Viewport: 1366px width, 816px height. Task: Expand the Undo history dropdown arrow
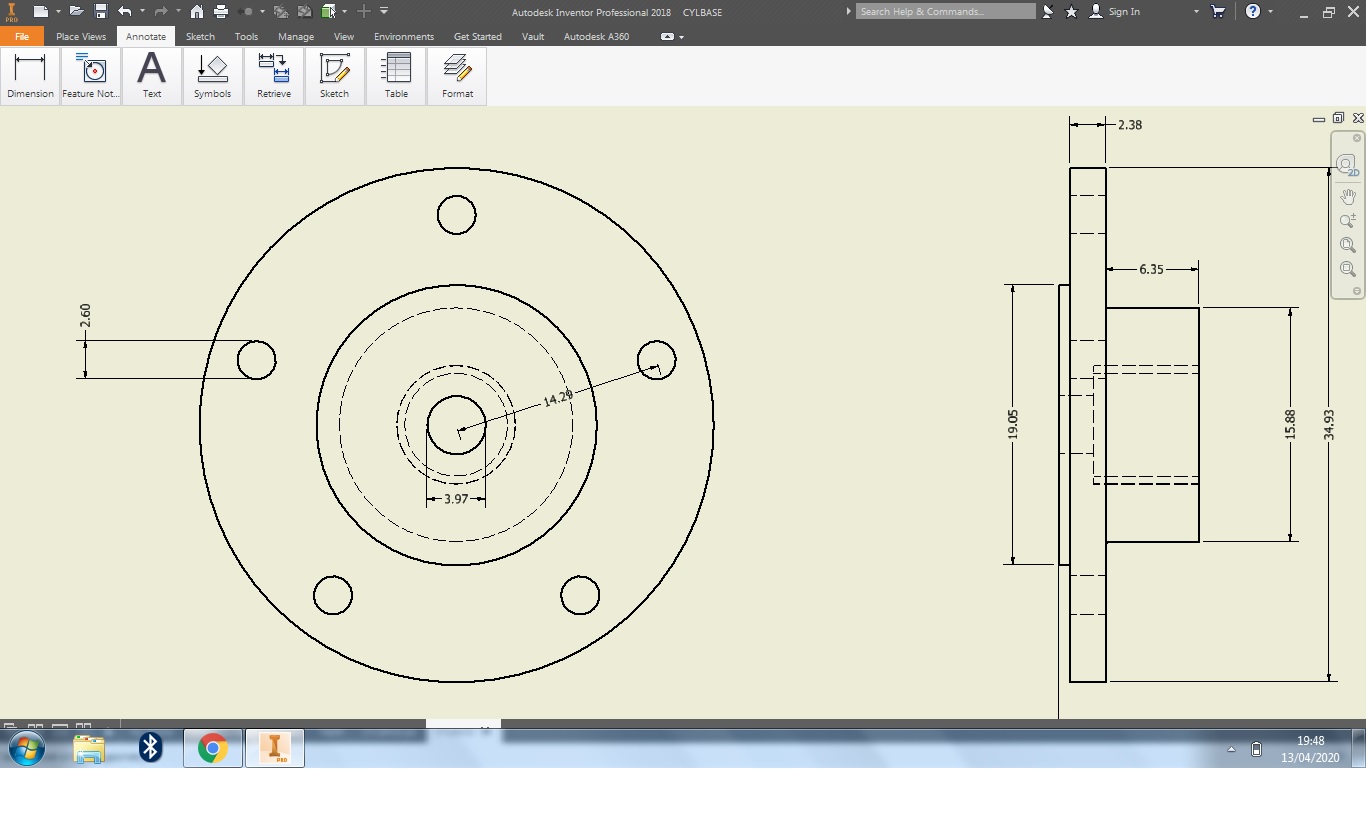(142, 11)
